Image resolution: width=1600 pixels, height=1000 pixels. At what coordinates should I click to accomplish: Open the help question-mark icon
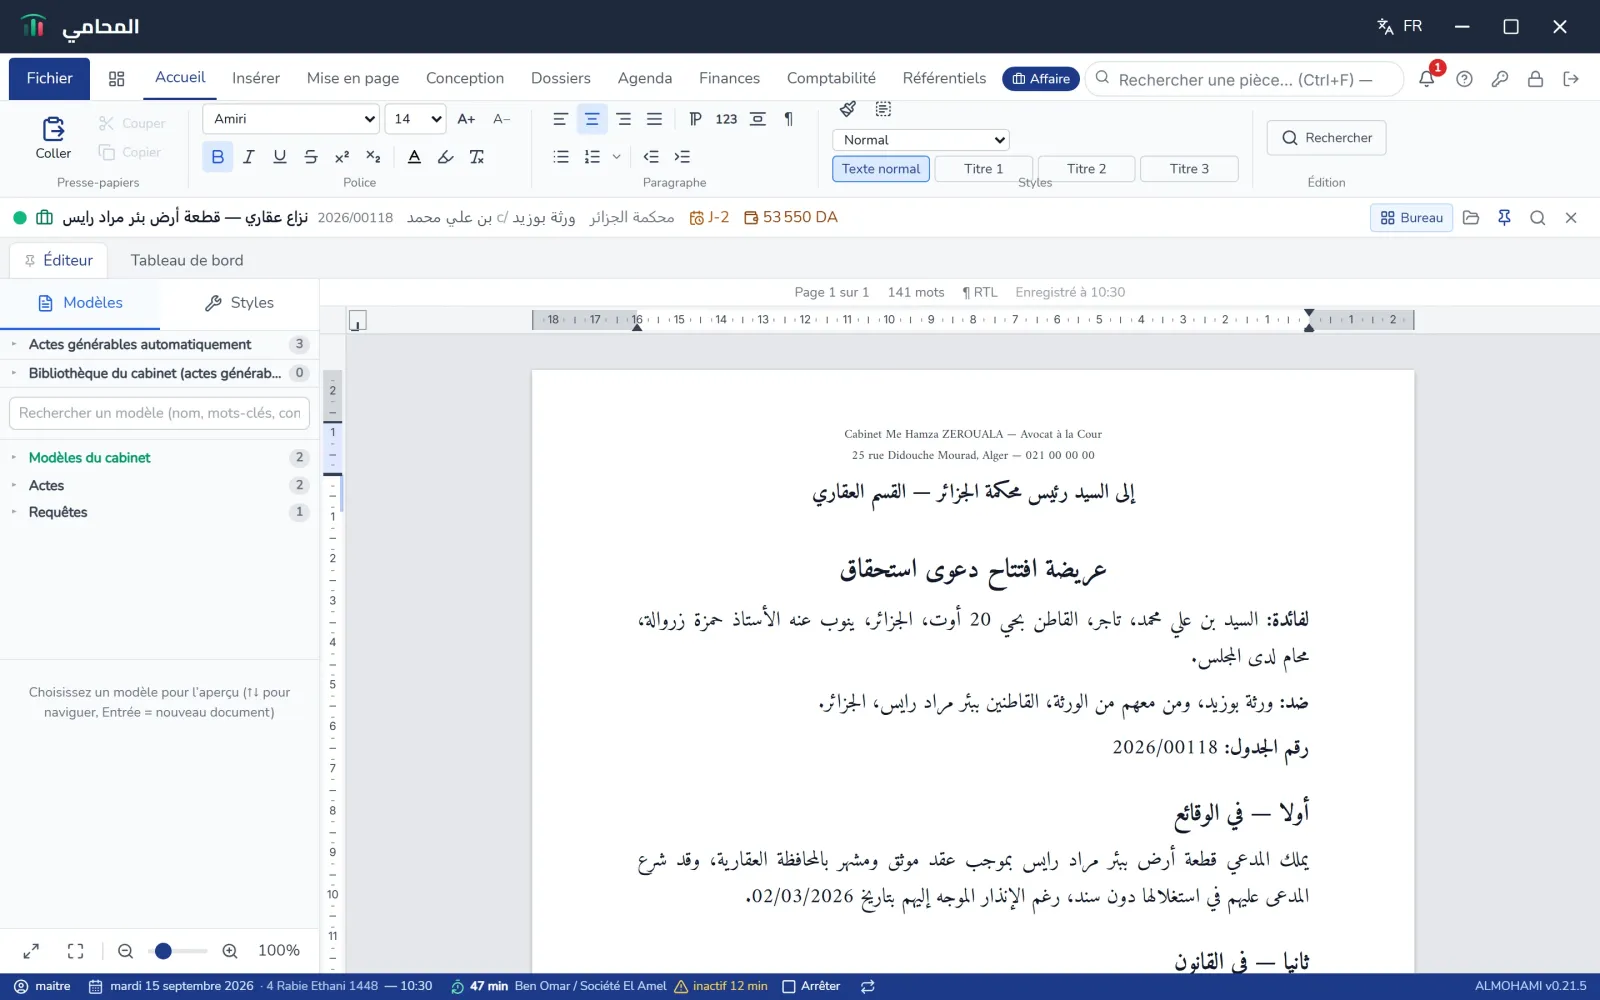pyautogui.click(x=1464, y=79)
